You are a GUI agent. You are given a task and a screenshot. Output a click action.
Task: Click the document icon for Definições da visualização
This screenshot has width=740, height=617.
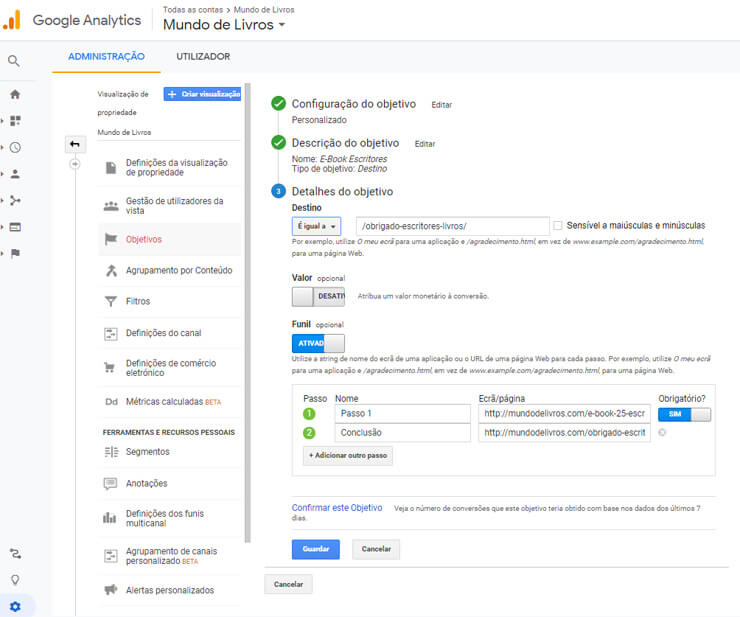pyautogui.click(x=111, y=168)
